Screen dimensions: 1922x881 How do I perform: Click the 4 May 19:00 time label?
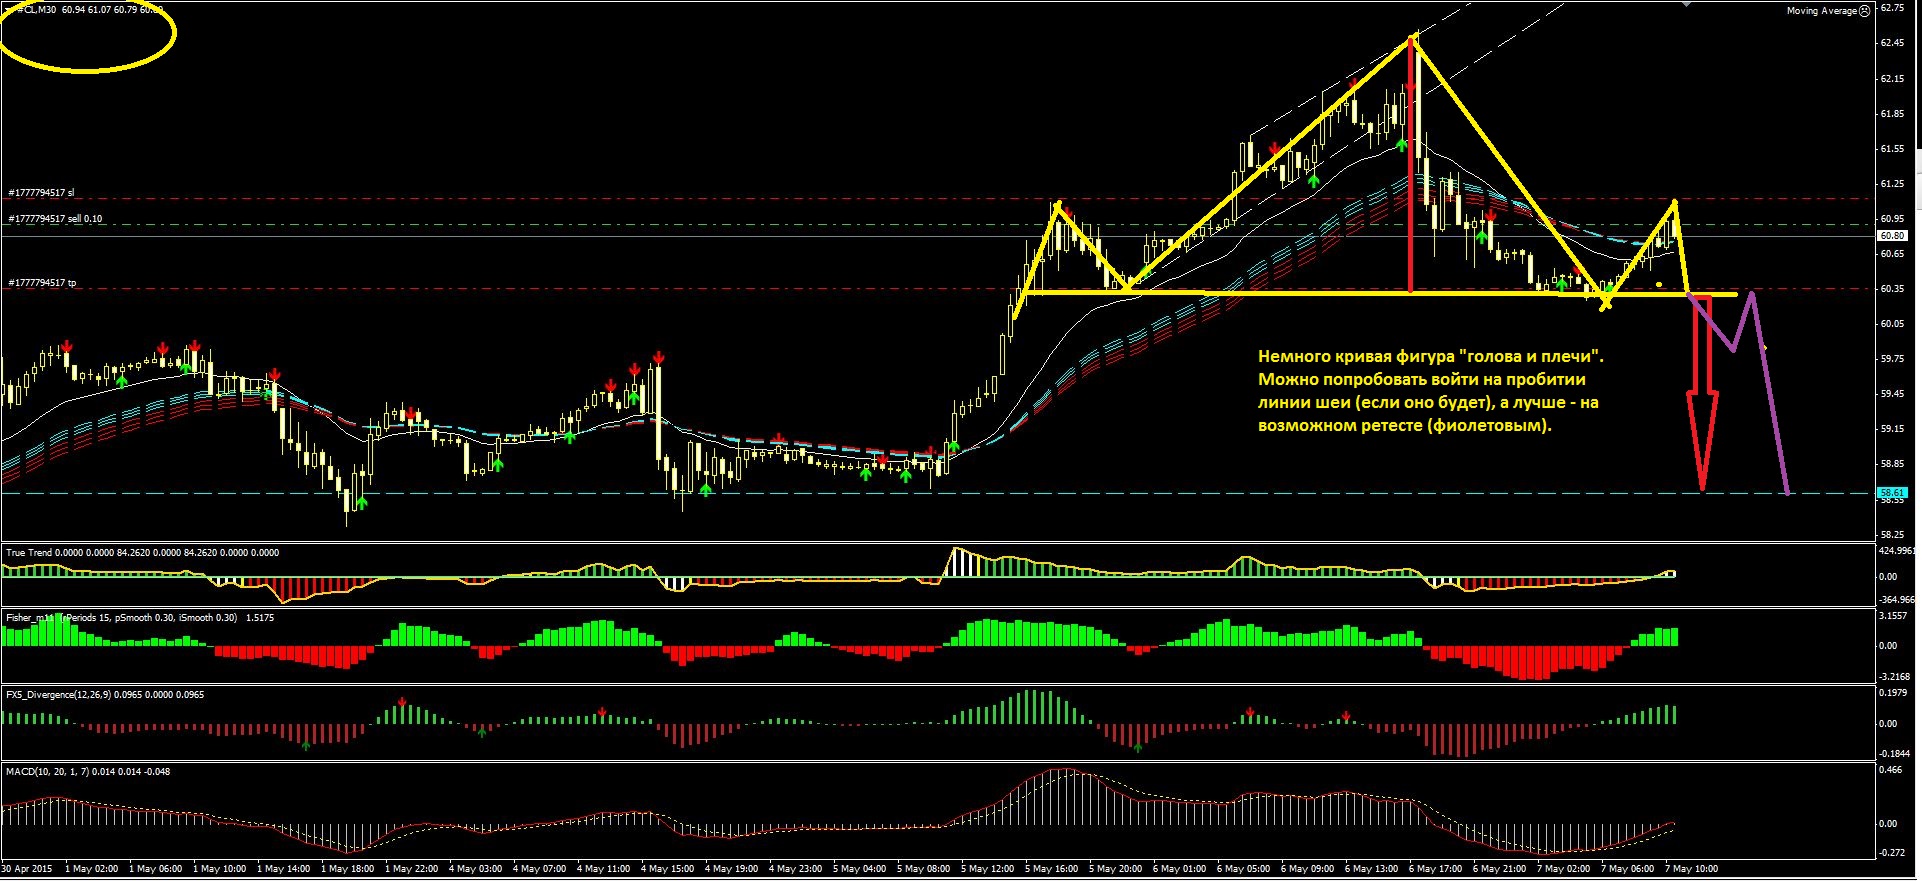click(731, 869)
